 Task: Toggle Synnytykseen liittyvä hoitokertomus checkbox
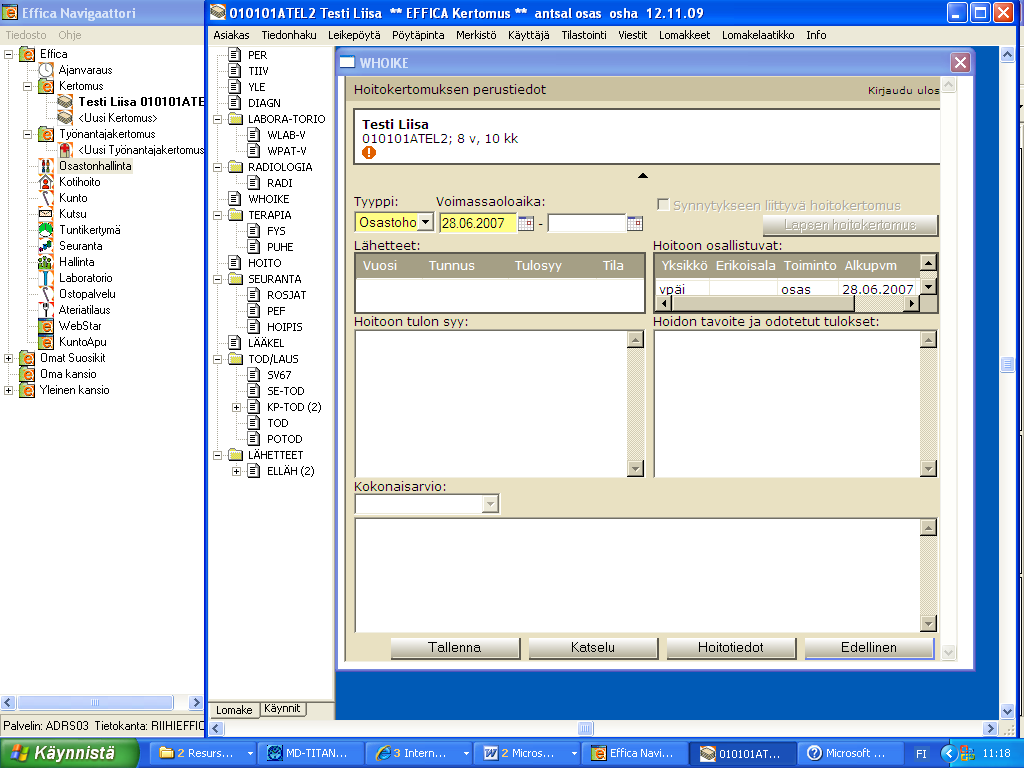663,205
